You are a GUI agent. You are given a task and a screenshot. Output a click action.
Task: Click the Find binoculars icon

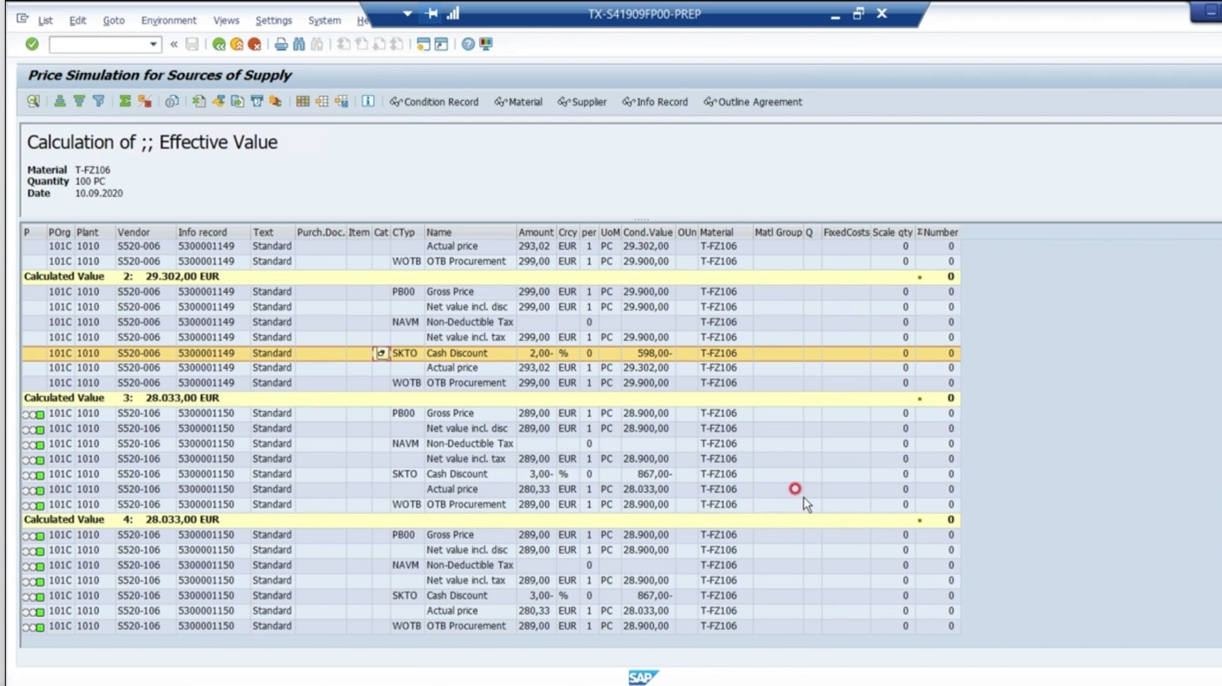(x=299, y=44)
